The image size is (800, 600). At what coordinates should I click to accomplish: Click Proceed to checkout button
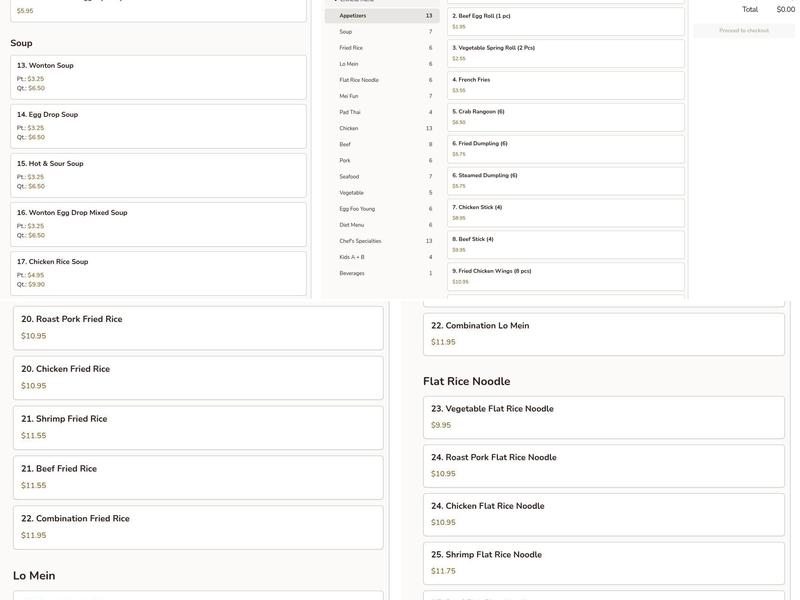(744, 31)
